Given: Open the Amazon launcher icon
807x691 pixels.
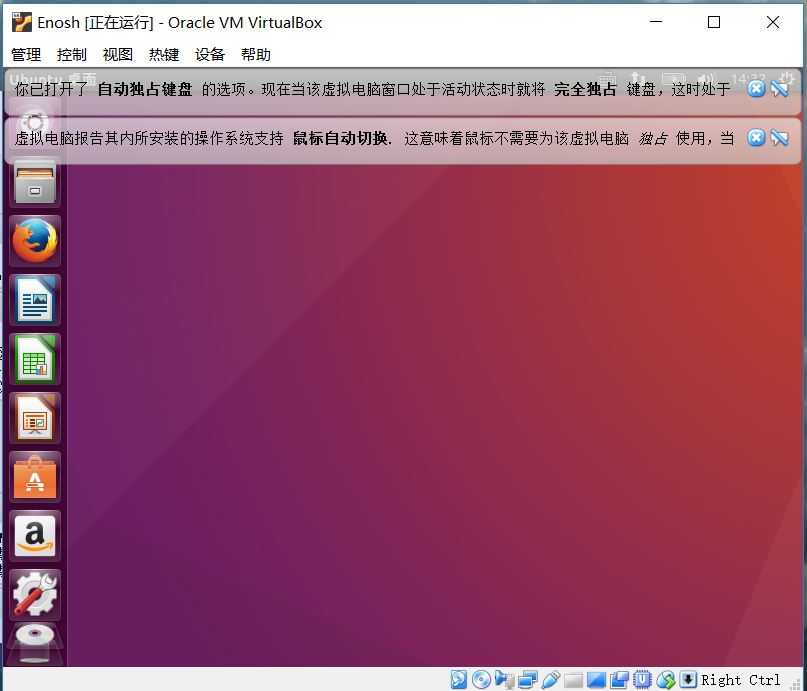Looking at the screenshot, I should pos(34,536).
